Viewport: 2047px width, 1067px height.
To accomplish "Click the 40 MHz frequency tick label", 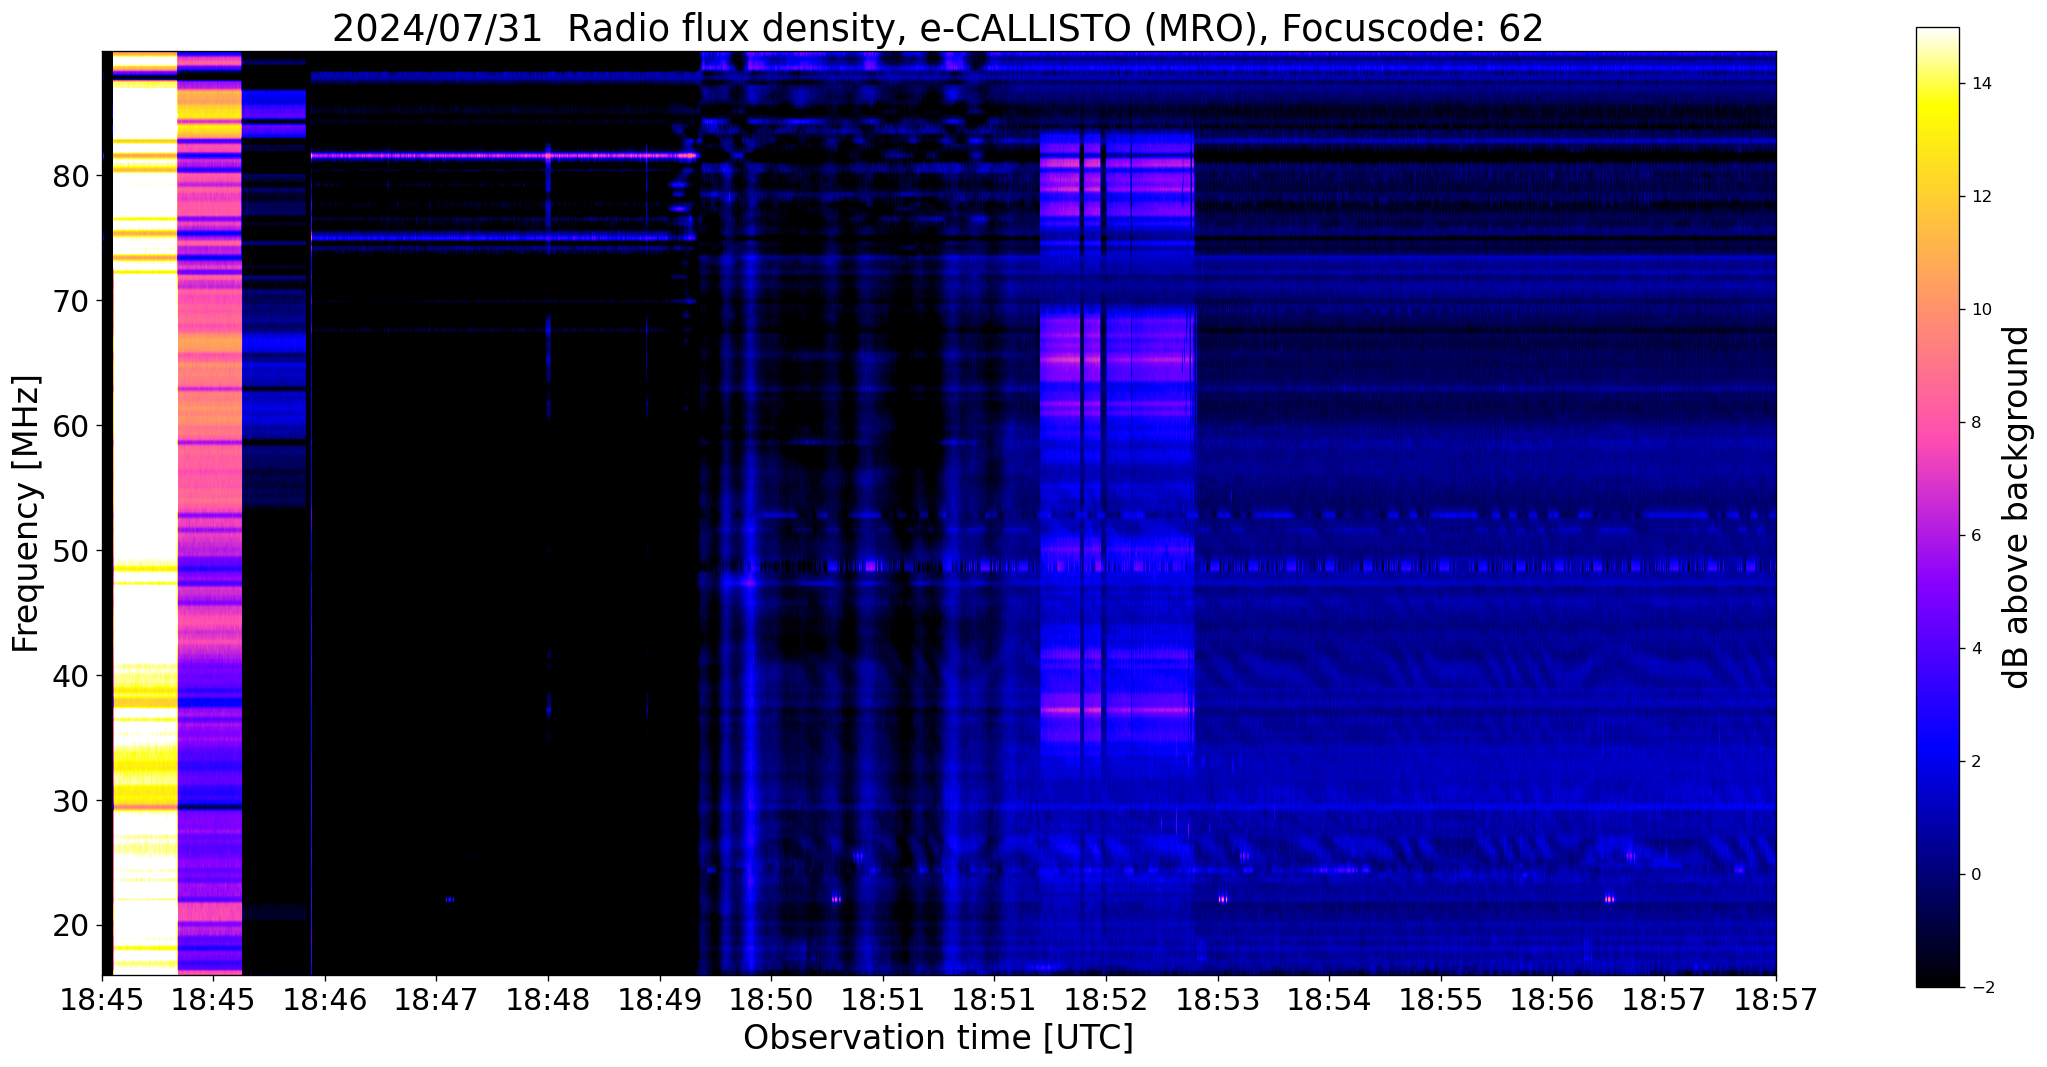I will (71, 676).
